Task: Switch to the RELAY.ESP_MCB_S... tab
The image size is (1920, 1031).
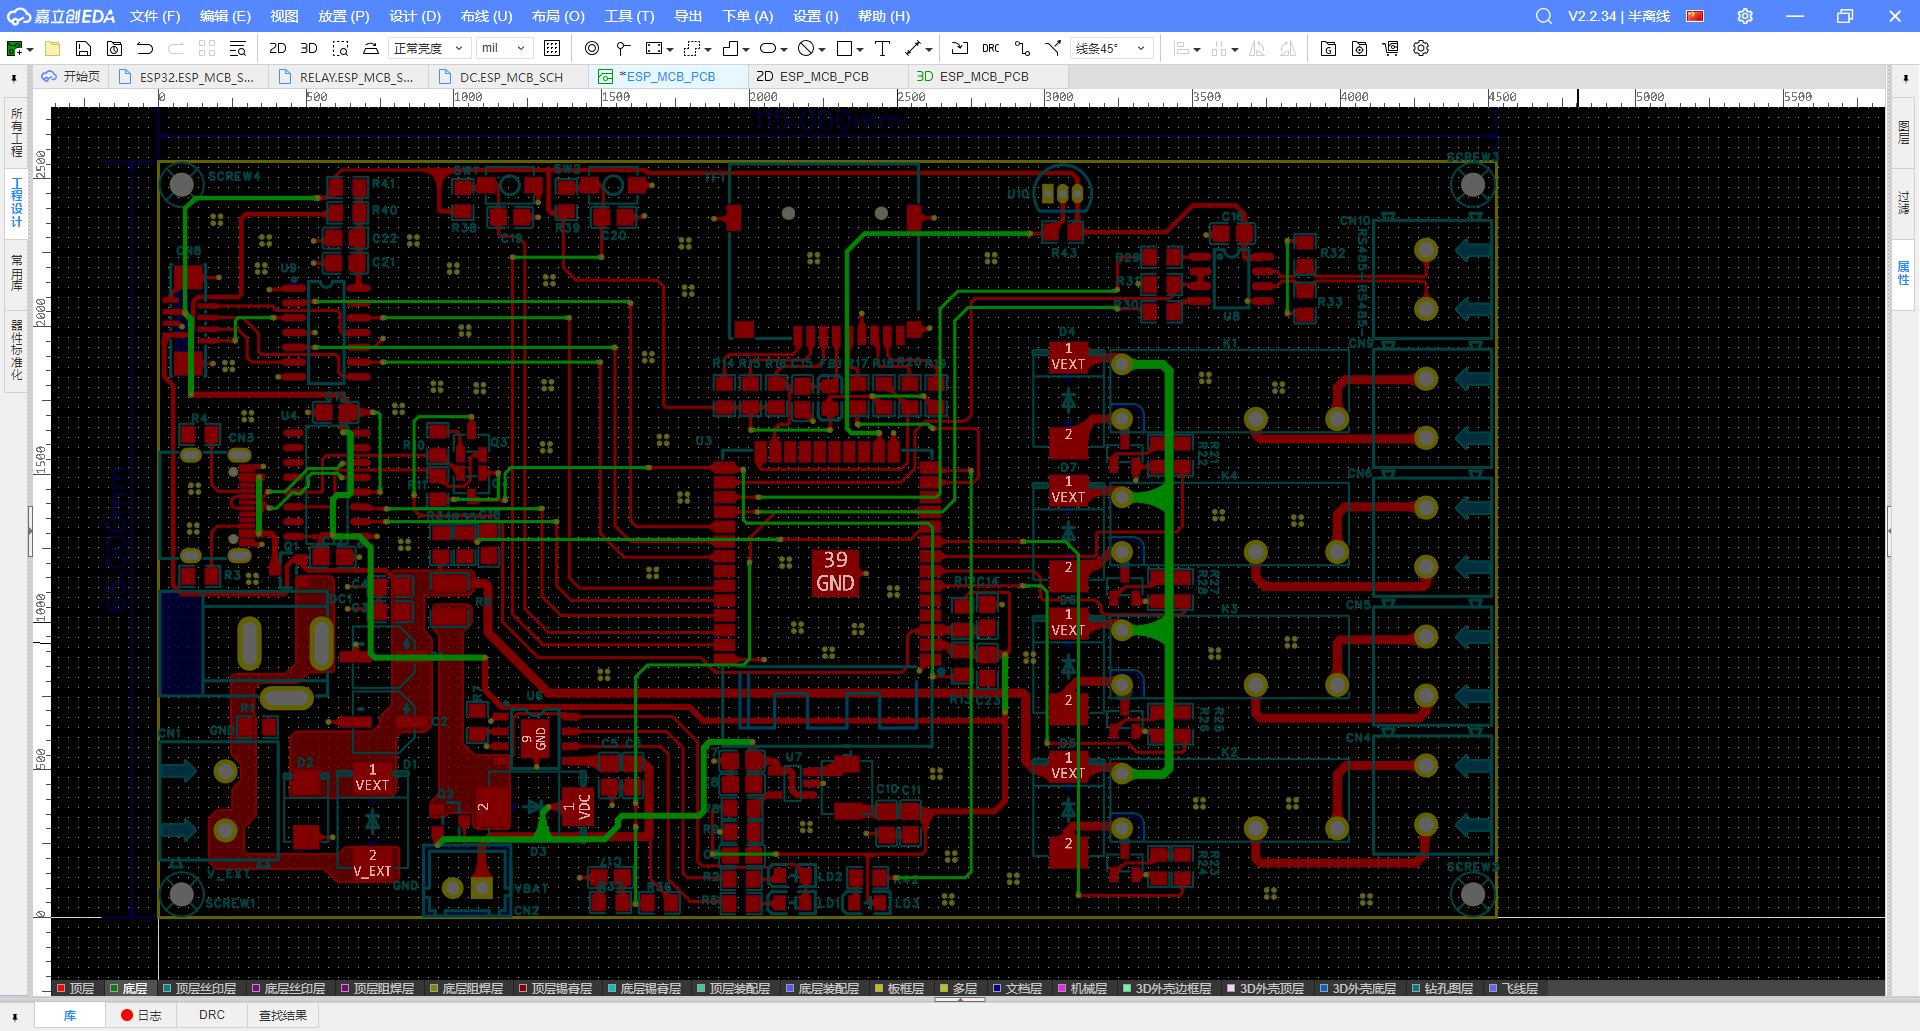Action: pyautogui.click(x=346, y=76)
